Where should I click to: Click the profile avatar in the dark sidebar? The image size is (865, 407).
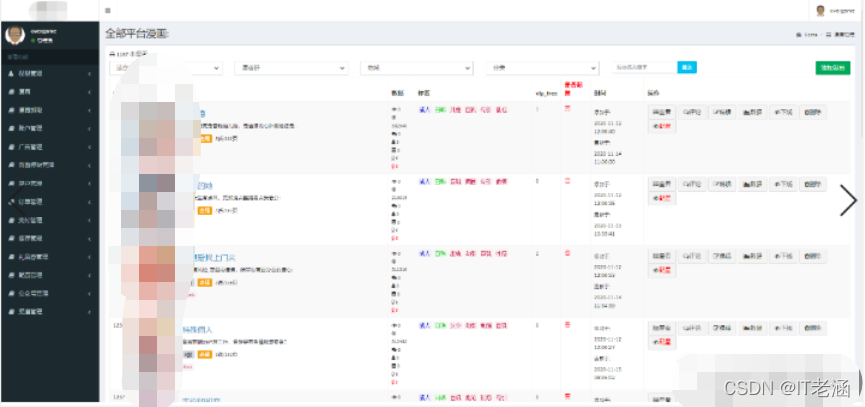tap(15, 35)
